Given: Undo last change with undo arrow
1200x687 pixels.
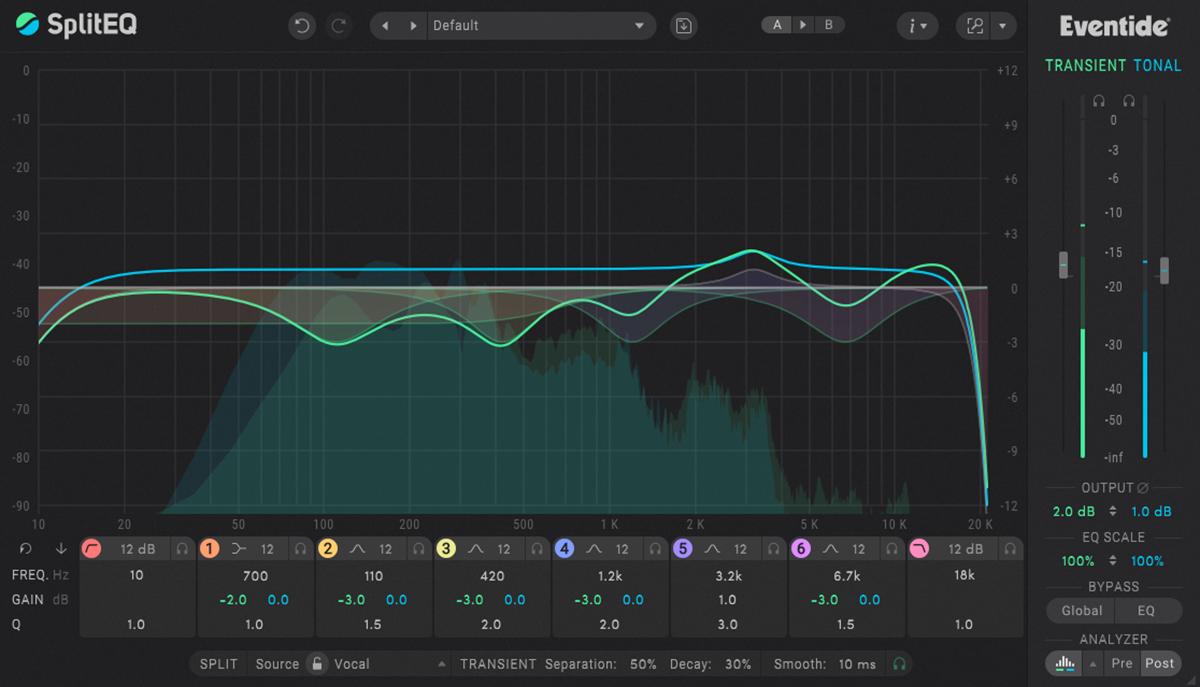Looking at the screenshot, I should tap(301, 26).
